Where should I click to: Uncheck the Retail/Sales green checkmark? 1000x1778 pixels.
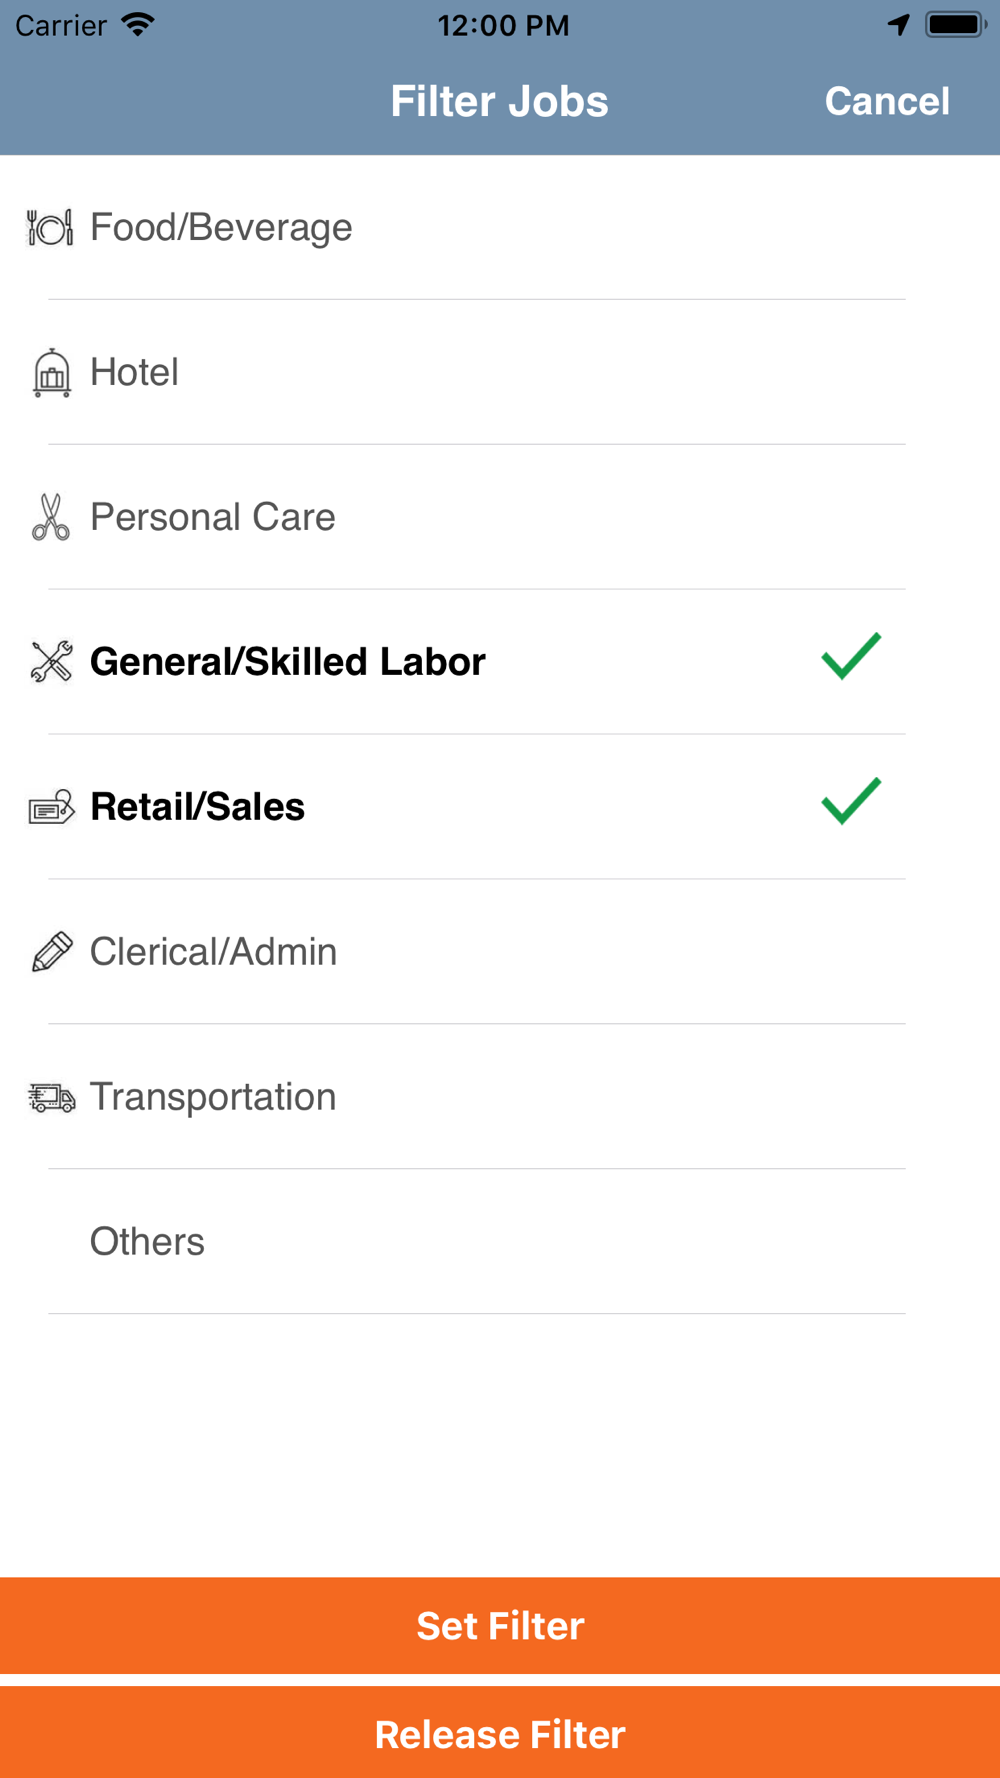[x=851, y=802]
